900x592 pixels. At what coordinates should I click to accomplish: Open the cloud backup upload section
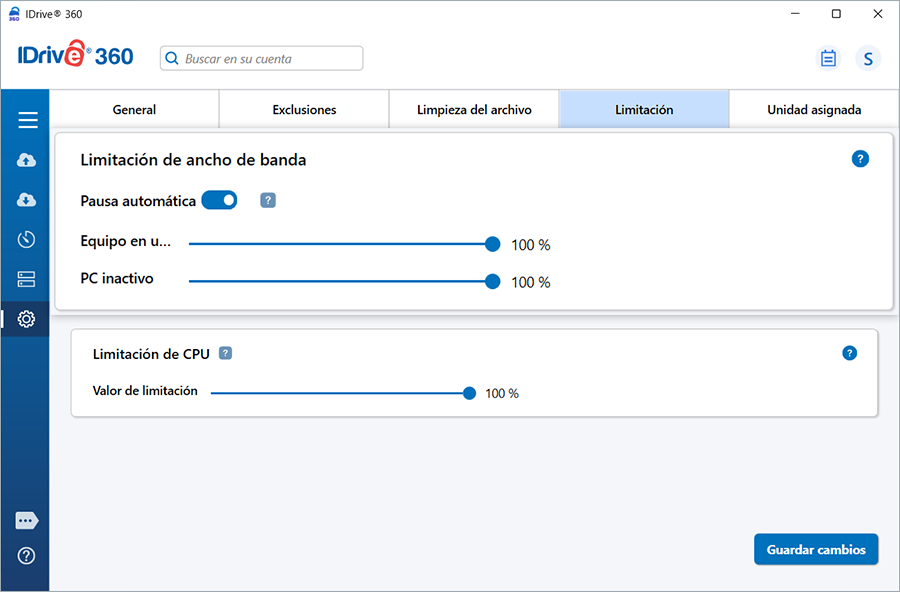coord(27,160)
